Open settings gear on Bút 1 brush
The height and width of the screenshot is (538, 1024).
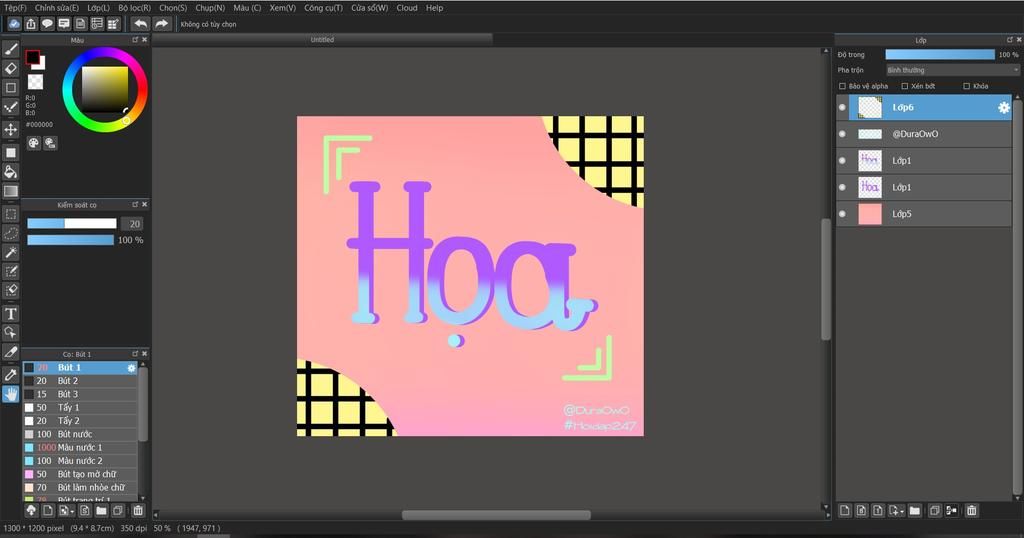(x=131, y=368)
